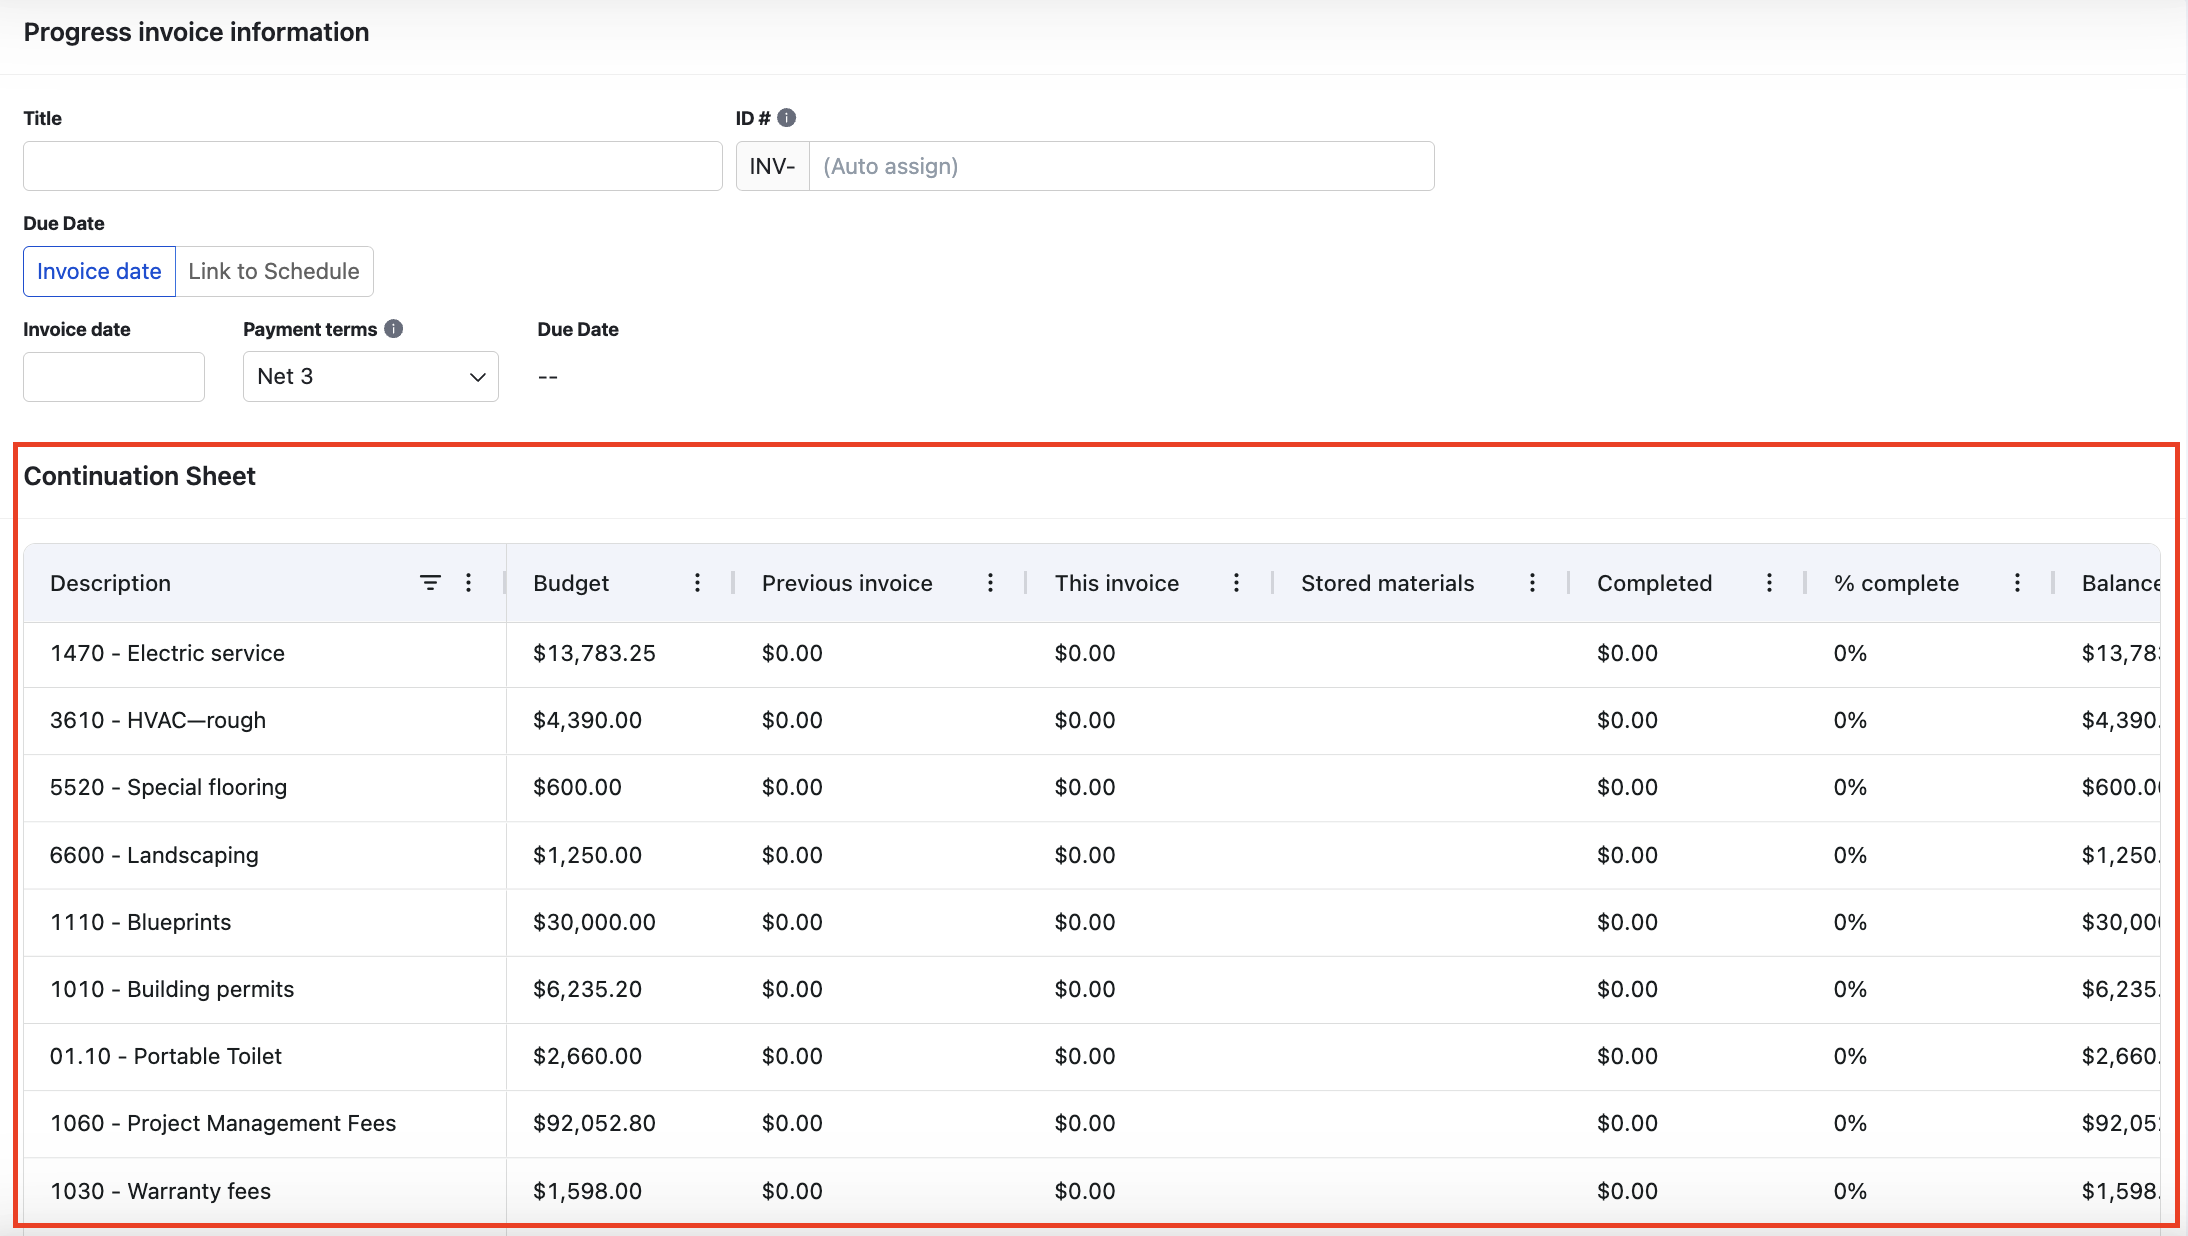This screenshot has width=2188, height=1236.
Task: Click into the Title text field
Action: (372, 166)
